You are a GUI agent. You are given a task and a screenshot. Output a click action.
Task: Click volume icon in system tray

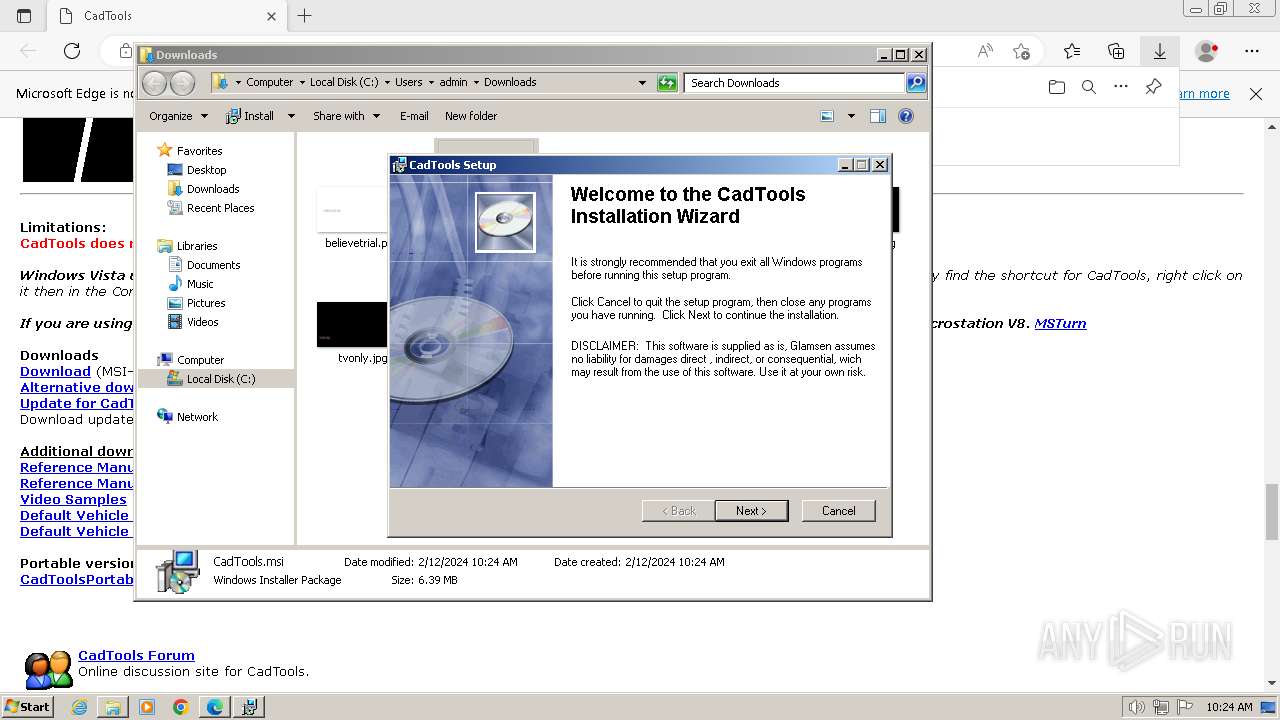click(x=1136, y=707)
